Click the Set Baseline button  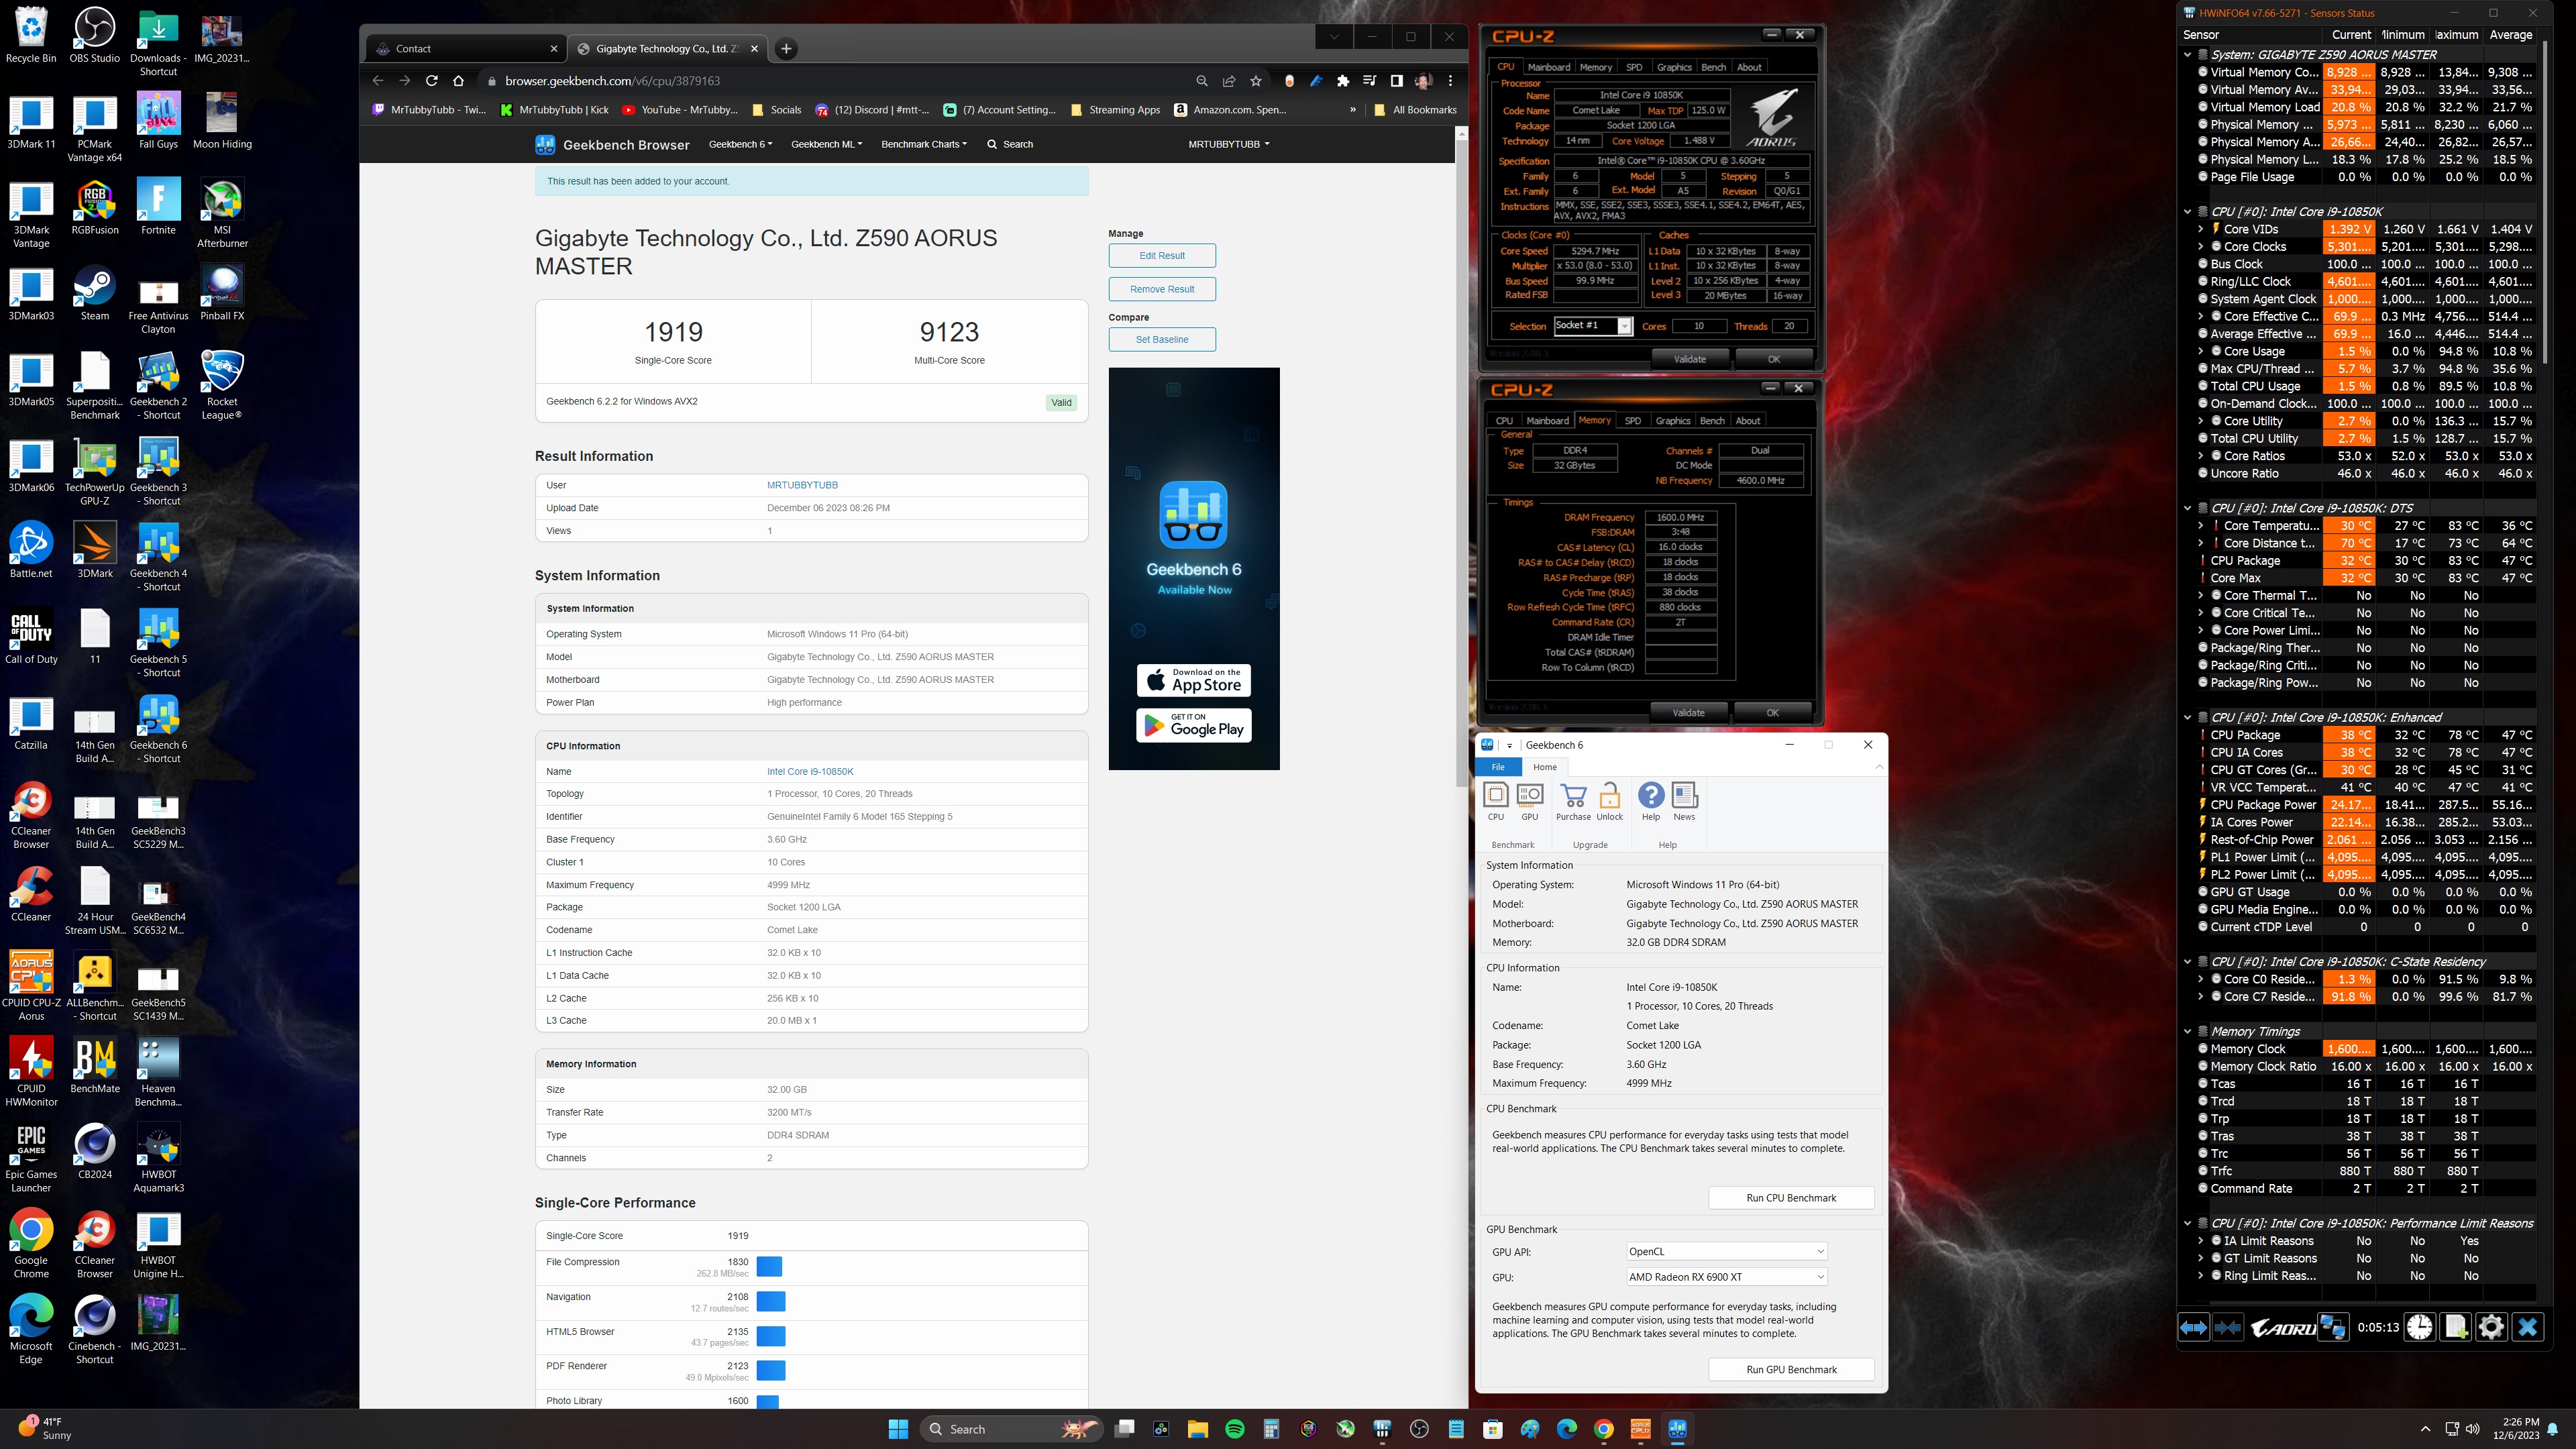coord(1162,340)
